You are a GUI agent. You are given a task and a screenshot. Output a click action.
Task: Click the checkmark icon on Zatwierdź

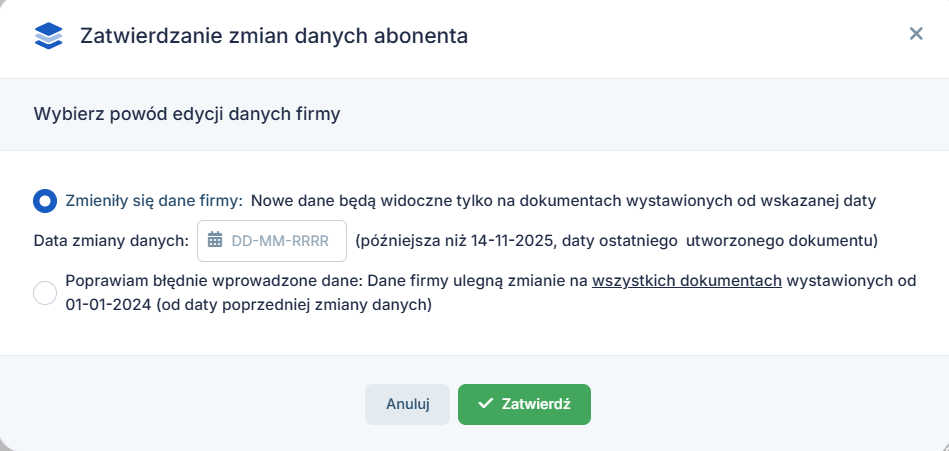pyautogui.click(x=485, y=404)
